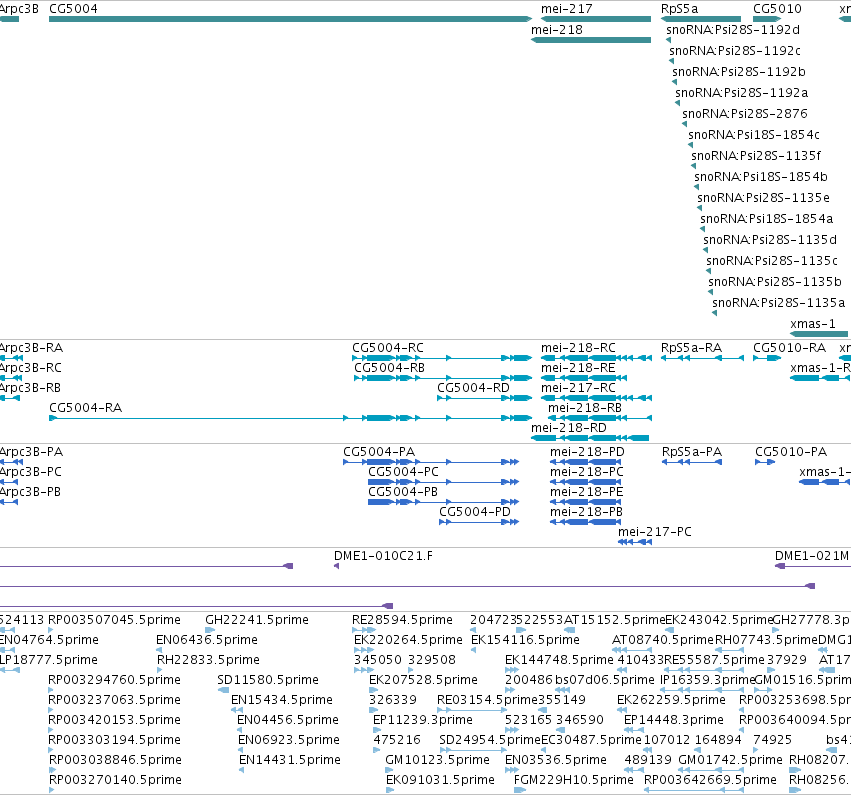851x795 pixels.
Task: Open the mei-218-RD transcript label
Action: coord(568,428)
